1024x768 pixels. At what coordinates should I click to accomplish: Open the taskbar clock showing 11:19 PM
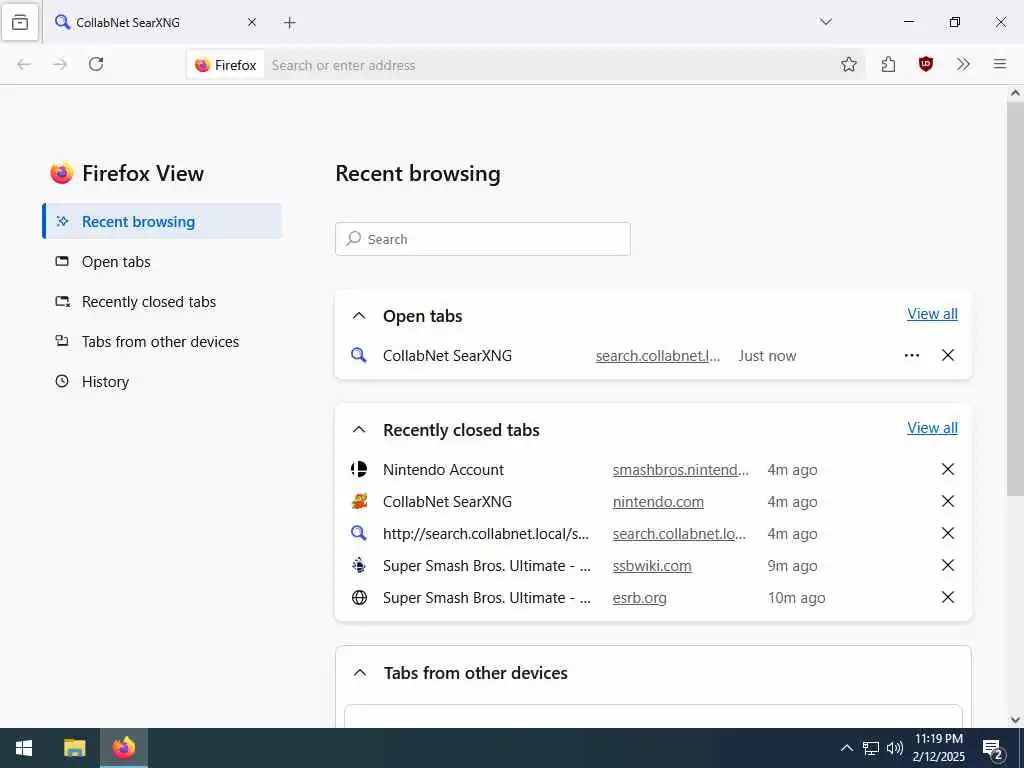click(938, 748)
